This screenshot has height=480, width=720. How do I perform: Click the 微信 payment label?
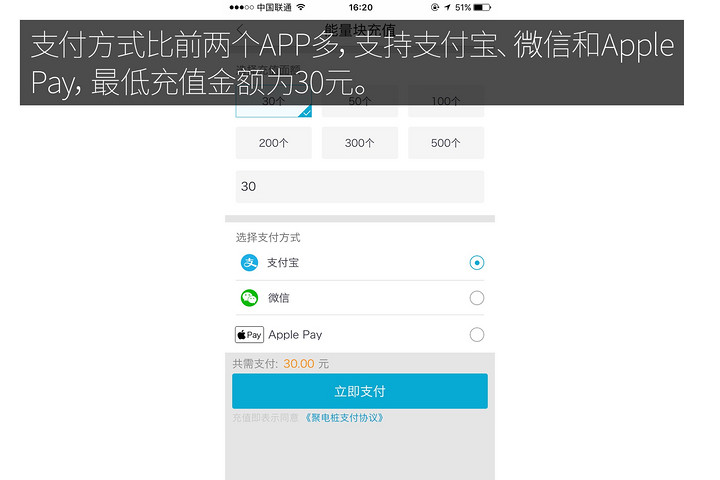(279, 298)
